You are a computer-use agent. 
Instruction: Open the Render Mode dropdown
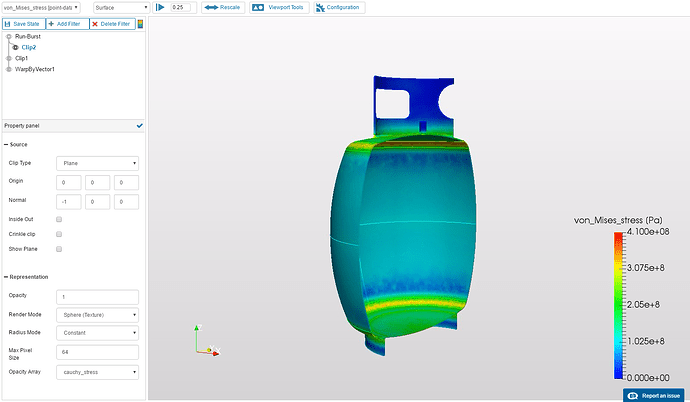(x=98, y=315)
